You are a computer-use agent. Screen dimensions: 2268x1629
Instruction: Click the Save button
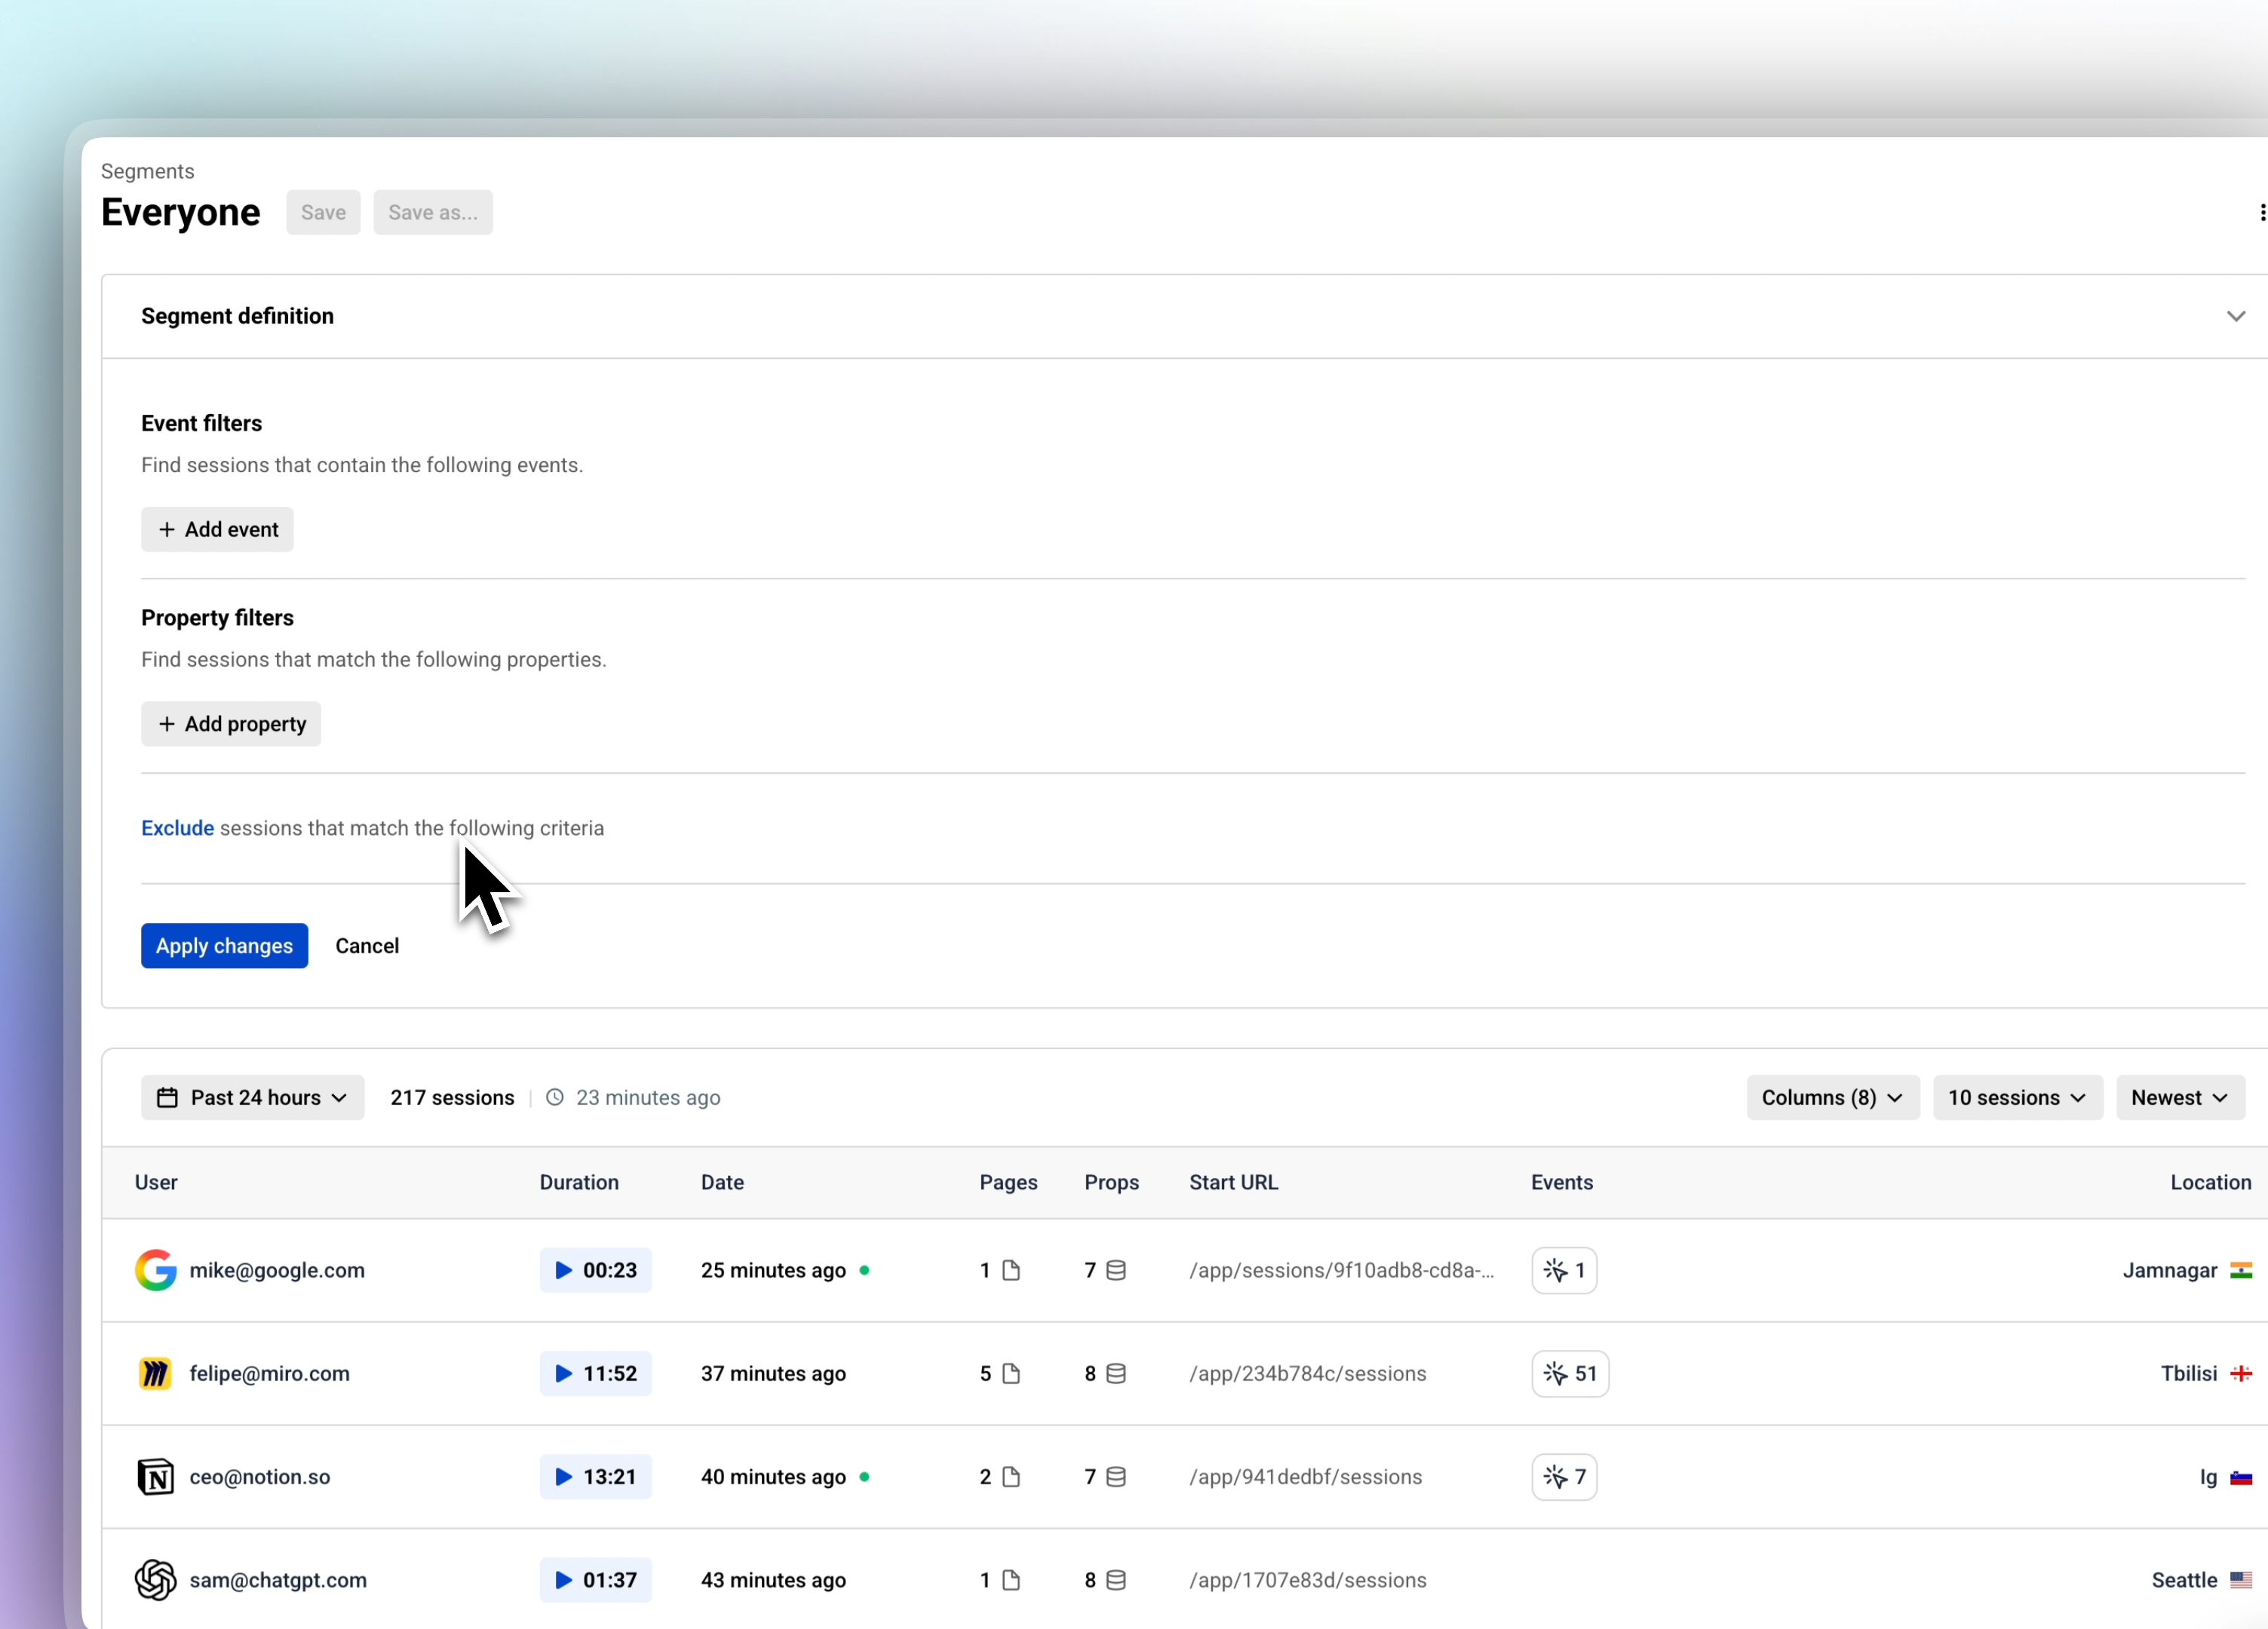pos(323,212)
